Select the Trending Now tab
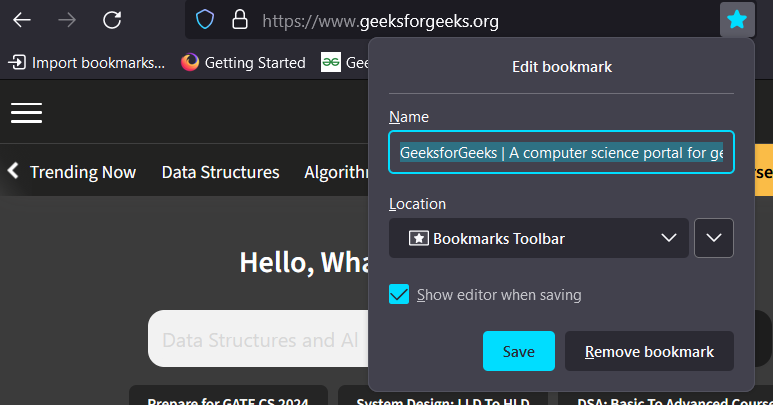The width and height of the screenshot is (773, 405). [83, 172]
